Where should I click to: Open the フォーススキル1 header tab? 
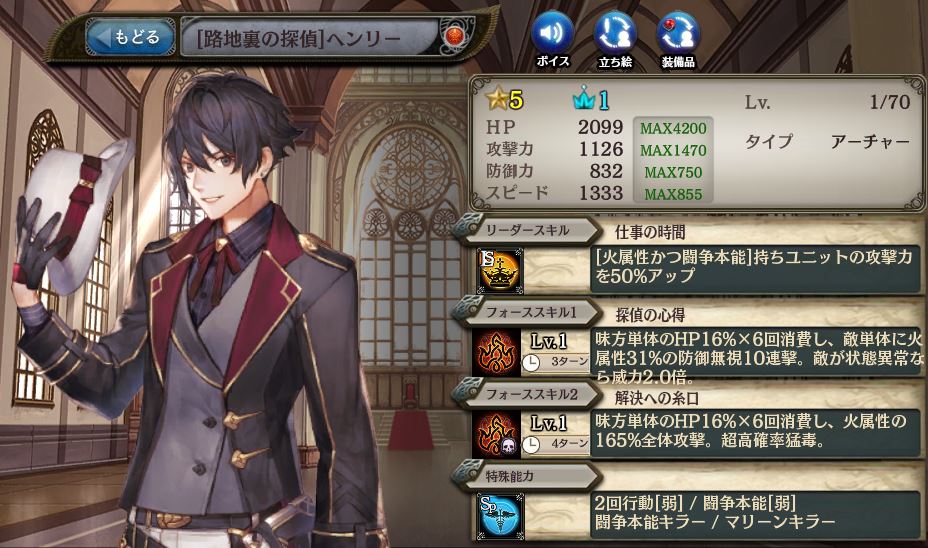coord(530,312)
